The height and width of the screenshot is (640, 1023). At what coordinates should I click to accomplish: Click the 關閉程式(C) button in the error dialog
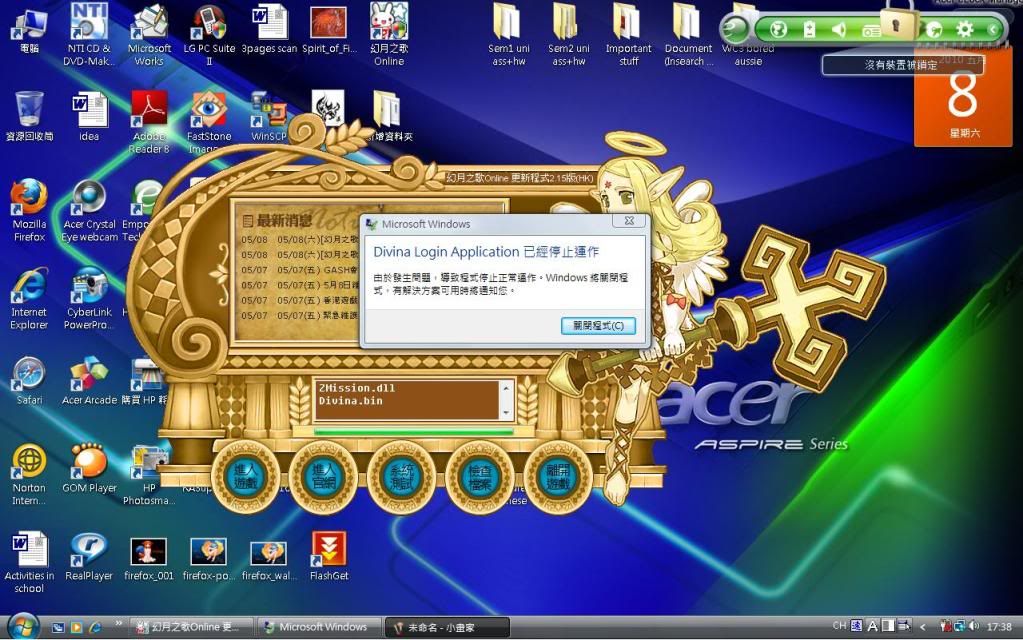[598, 326]
